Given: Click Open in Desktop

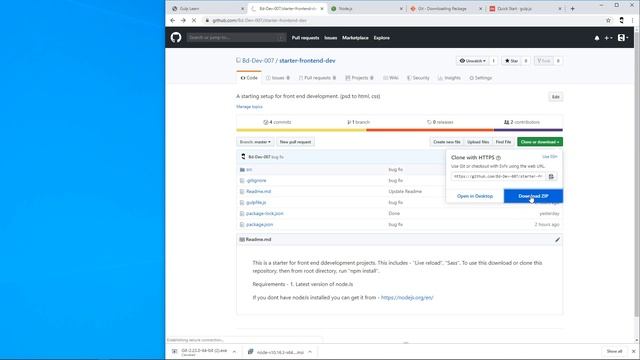Looking at the screenshot, I should [x=475, y=196].
